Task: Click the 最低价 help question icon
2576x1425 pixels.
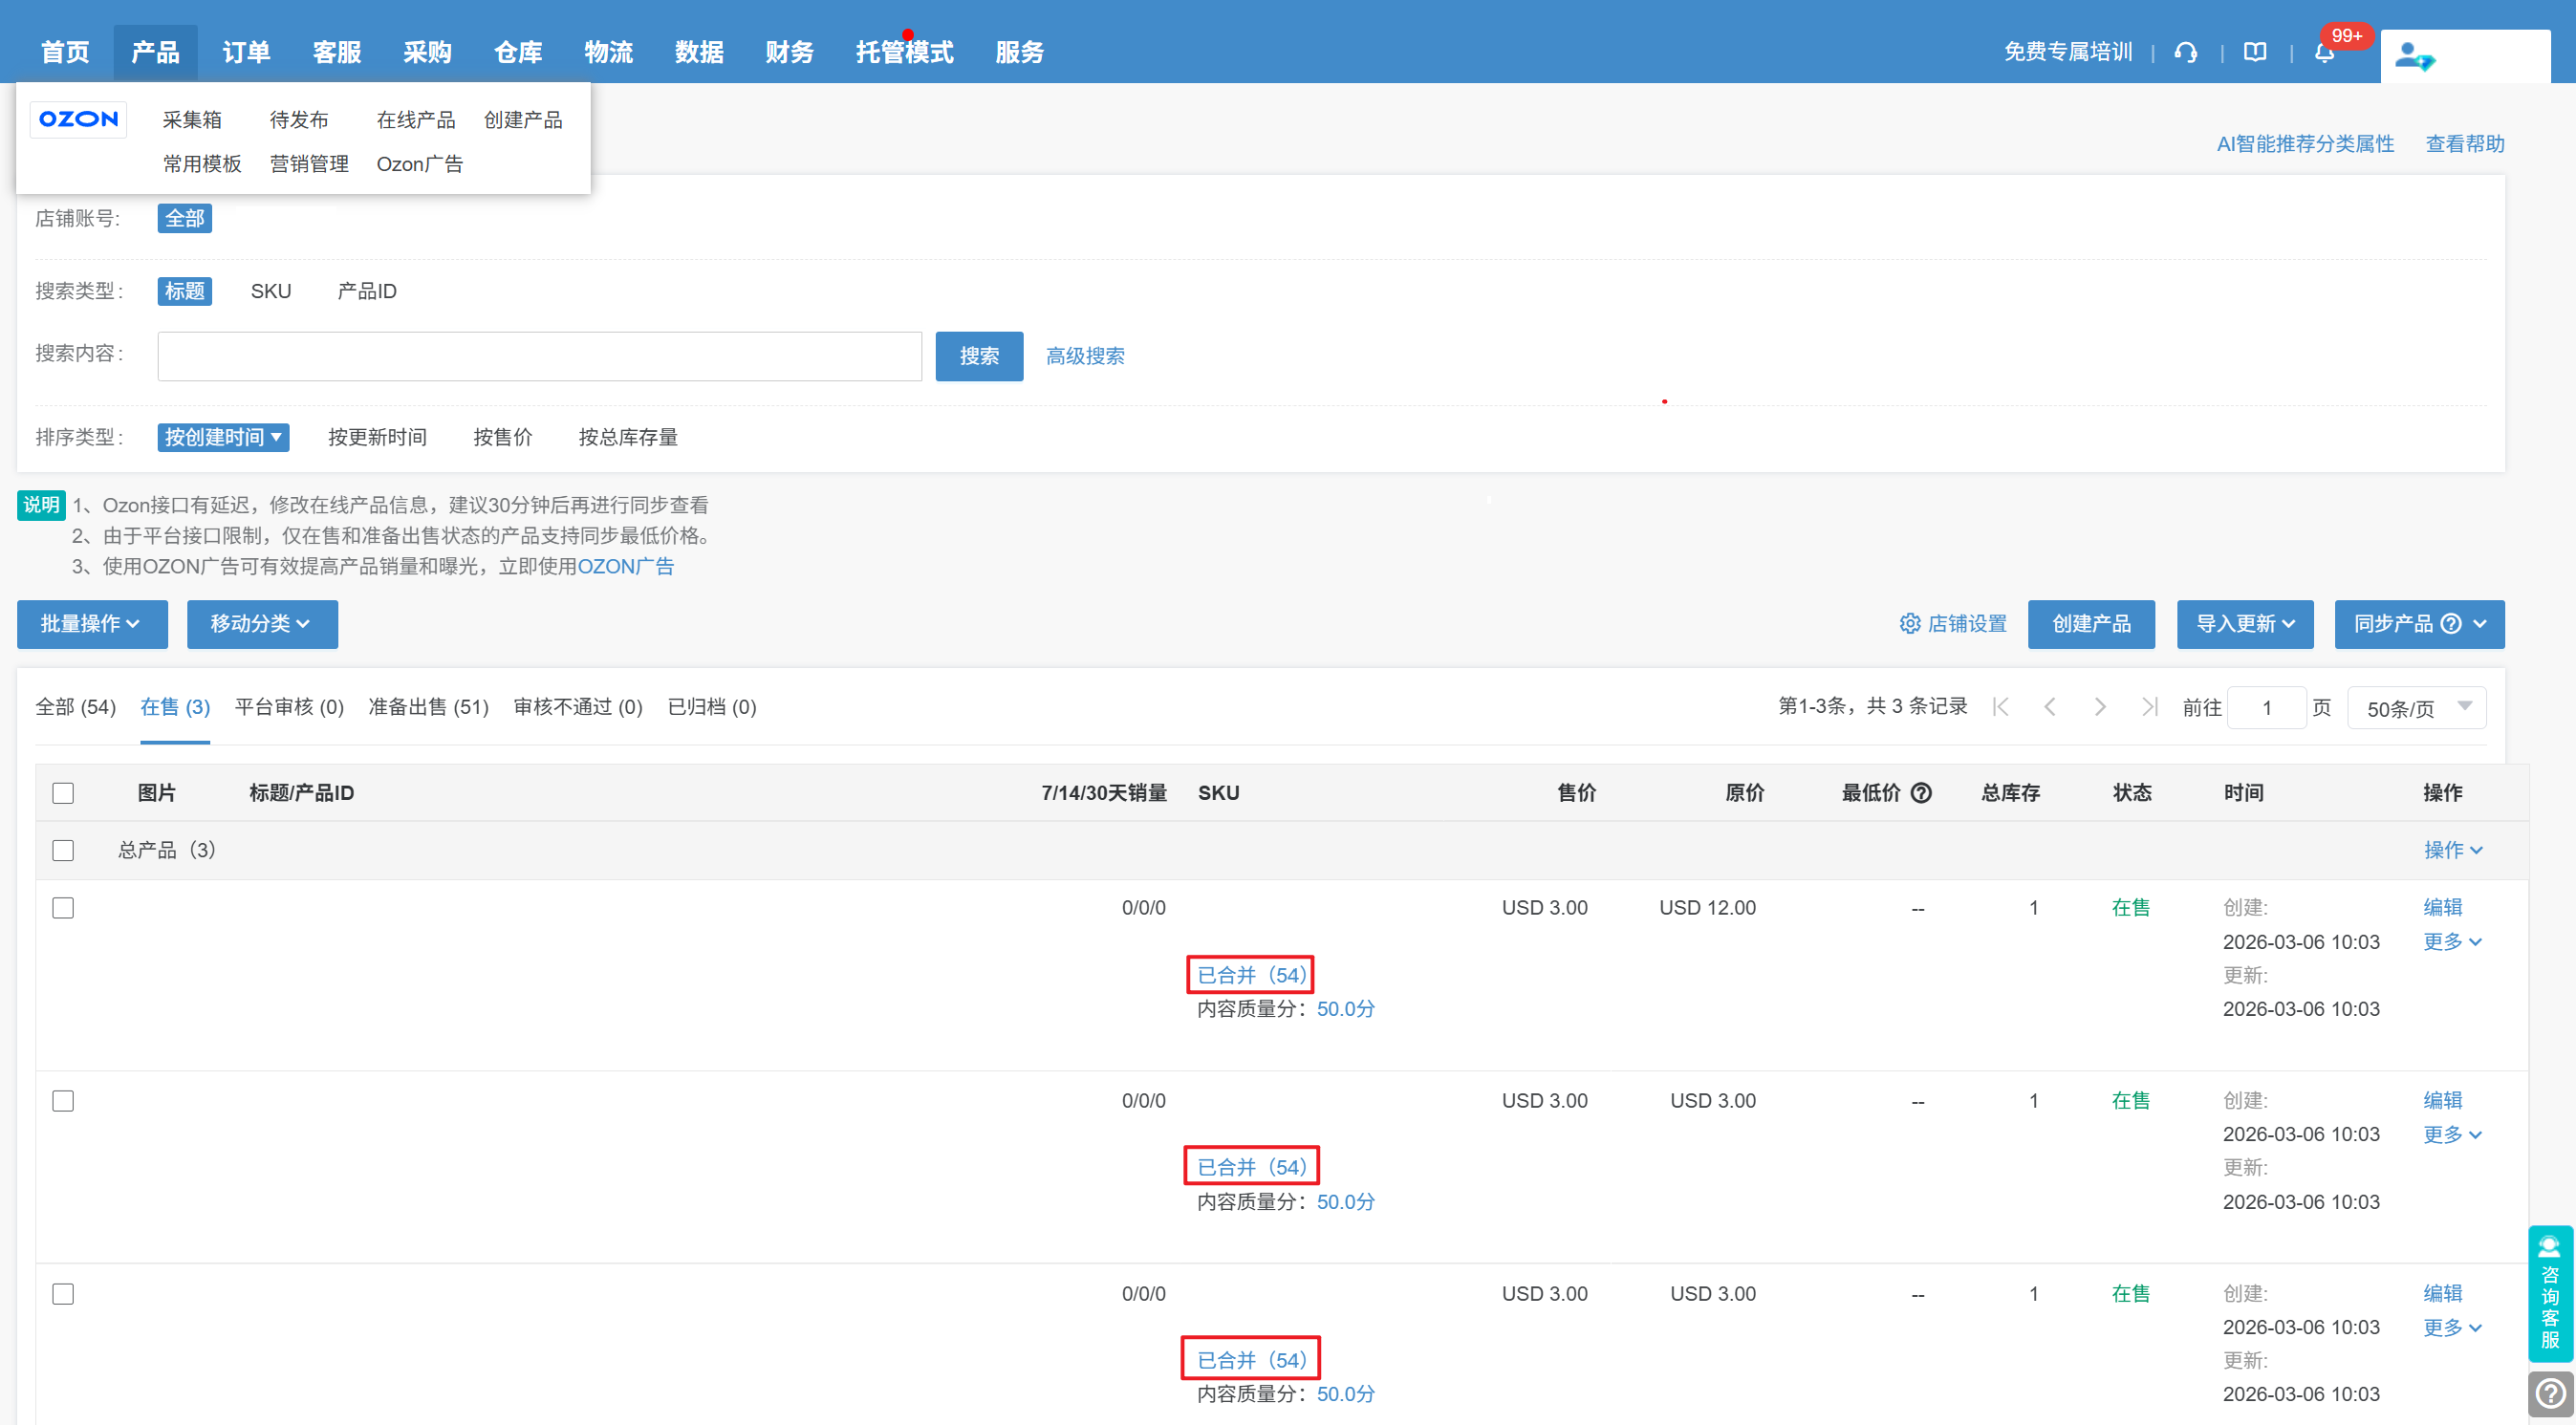Action: point(1921,793)
